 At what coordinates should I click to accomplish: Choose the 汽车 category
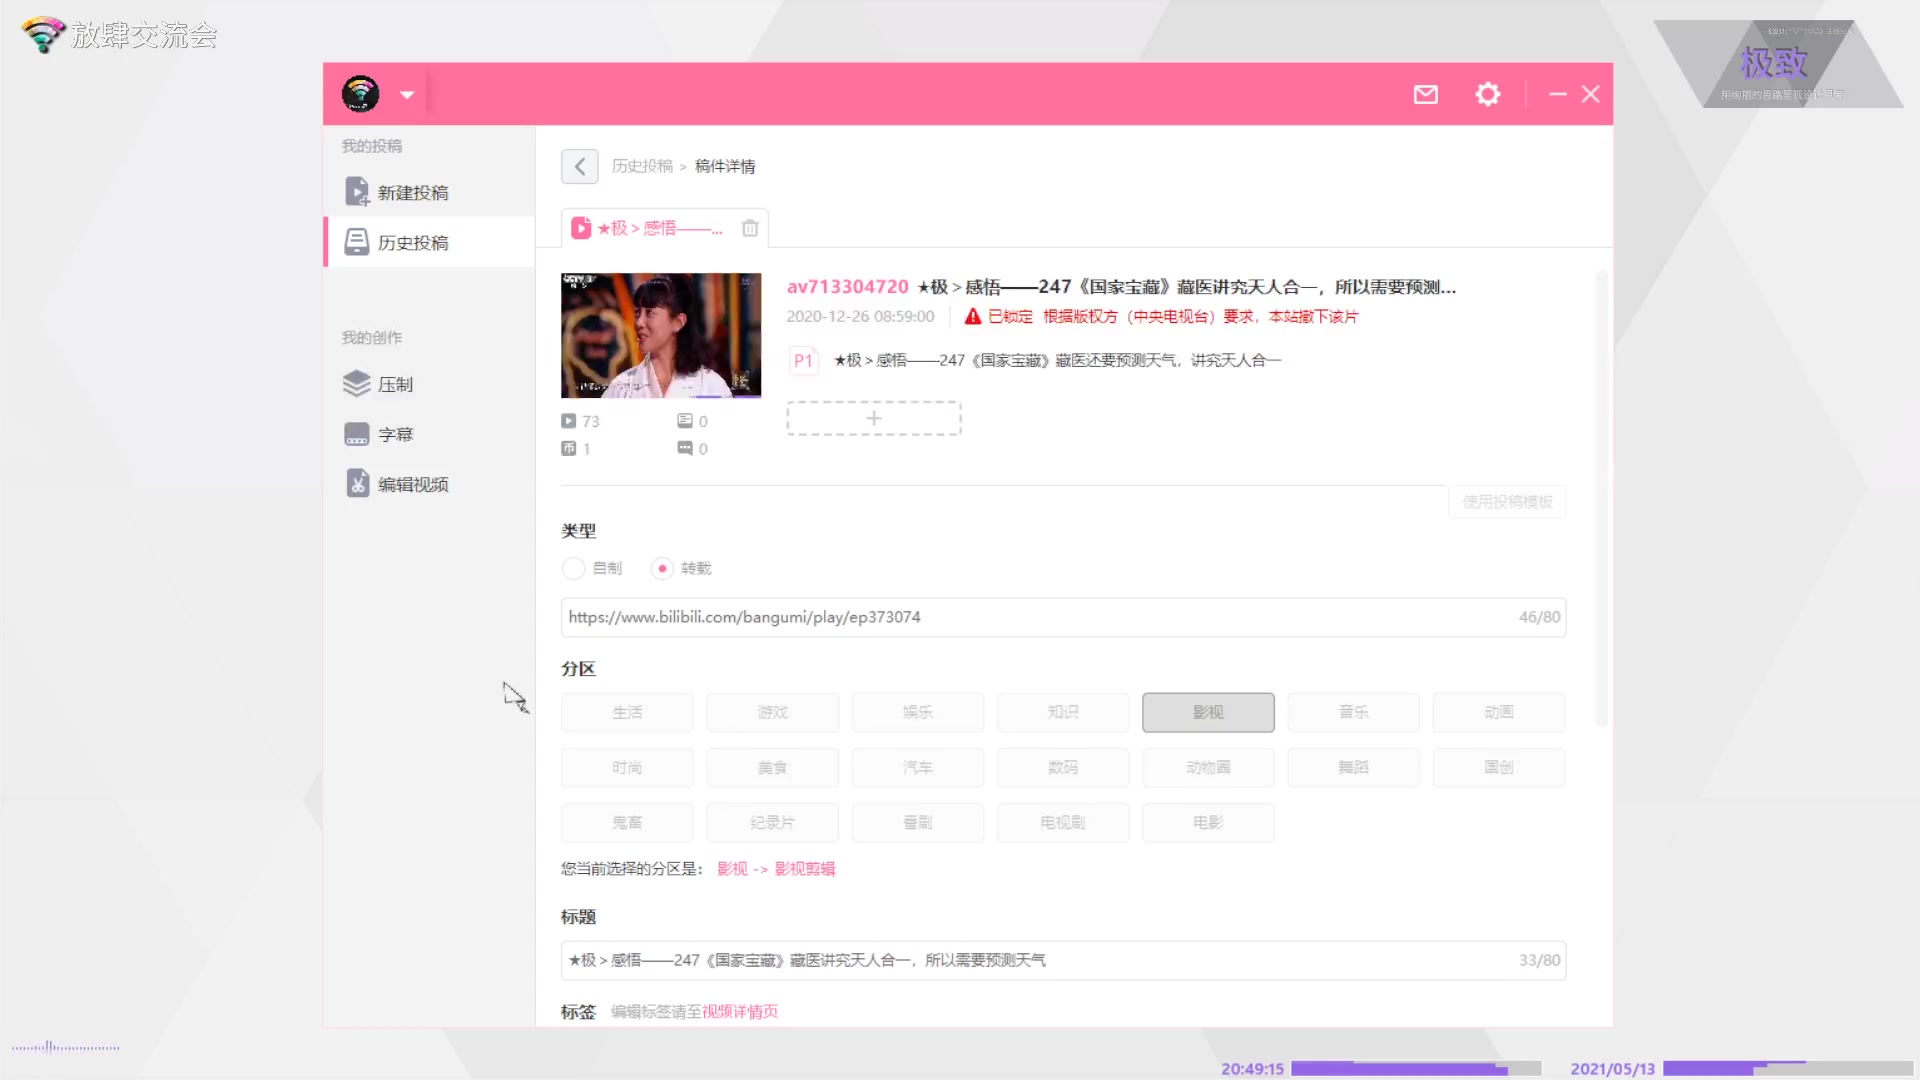918,767
